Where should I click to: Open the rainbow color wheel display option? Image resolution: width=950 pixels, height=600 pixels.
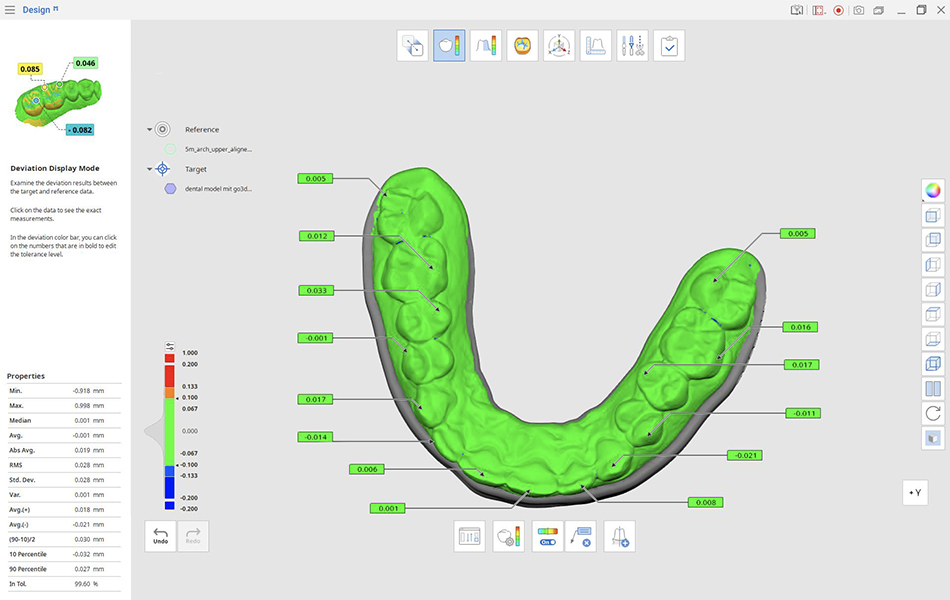click(932, 190)
